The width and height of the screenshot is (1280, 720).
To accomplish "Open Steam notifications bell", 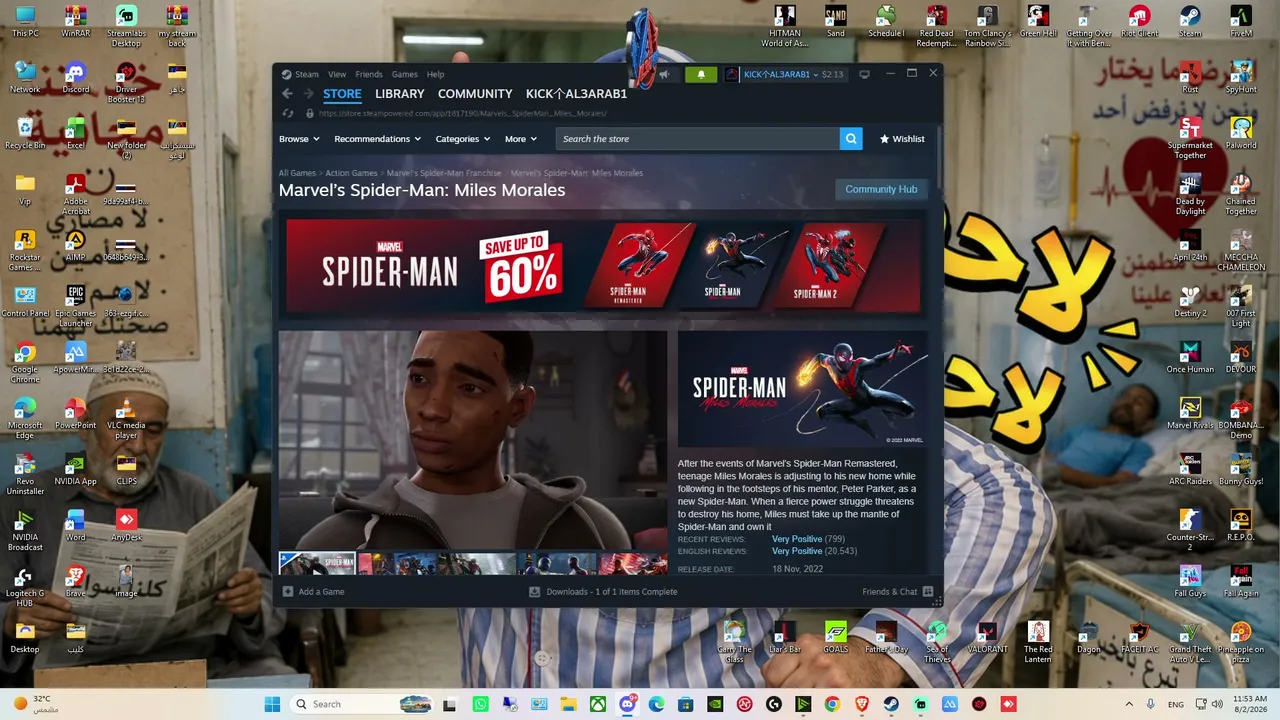I will click(x=701, y=74).
